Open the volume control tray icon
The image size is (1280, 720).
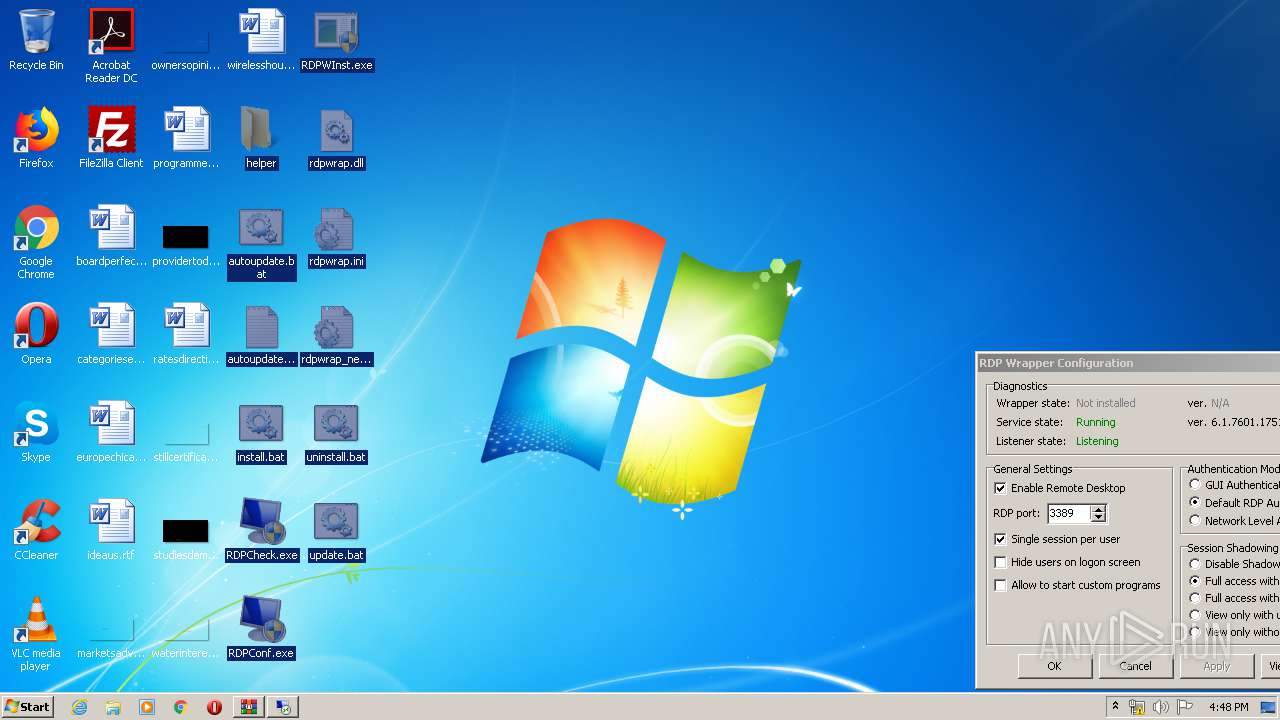[x=1161, y=707]
